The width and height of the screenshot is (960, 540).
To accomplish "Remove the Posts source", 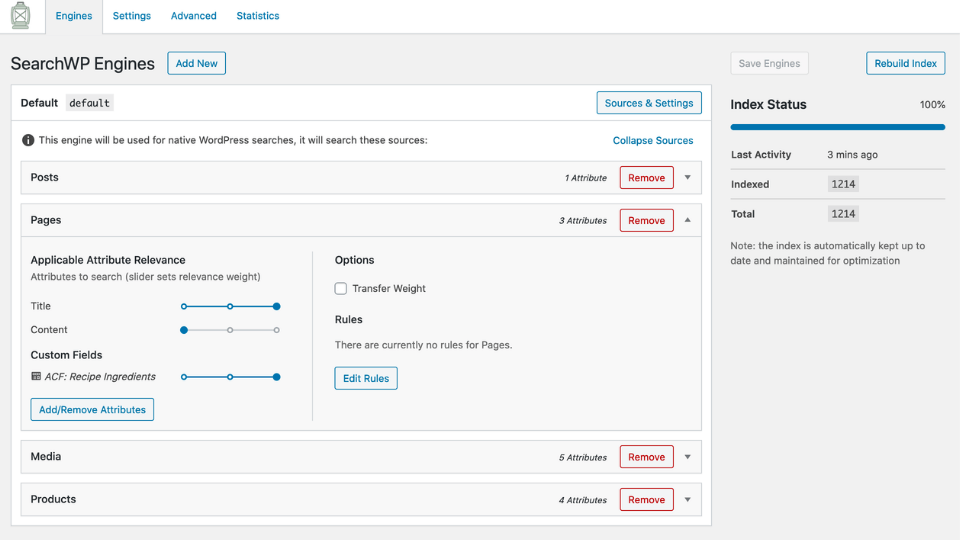I will [647, 178].
